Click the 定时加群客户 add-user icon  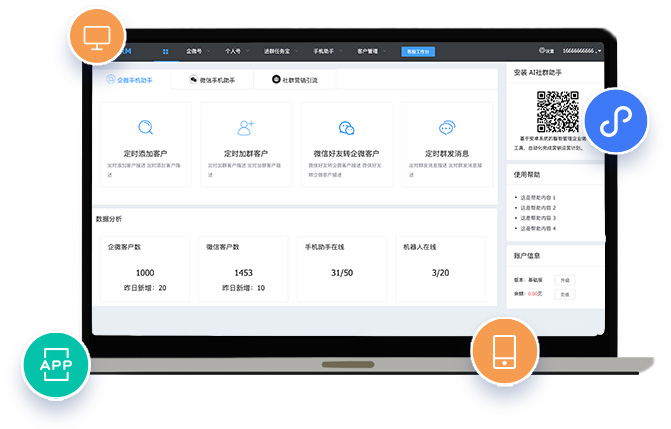(246, 127)
